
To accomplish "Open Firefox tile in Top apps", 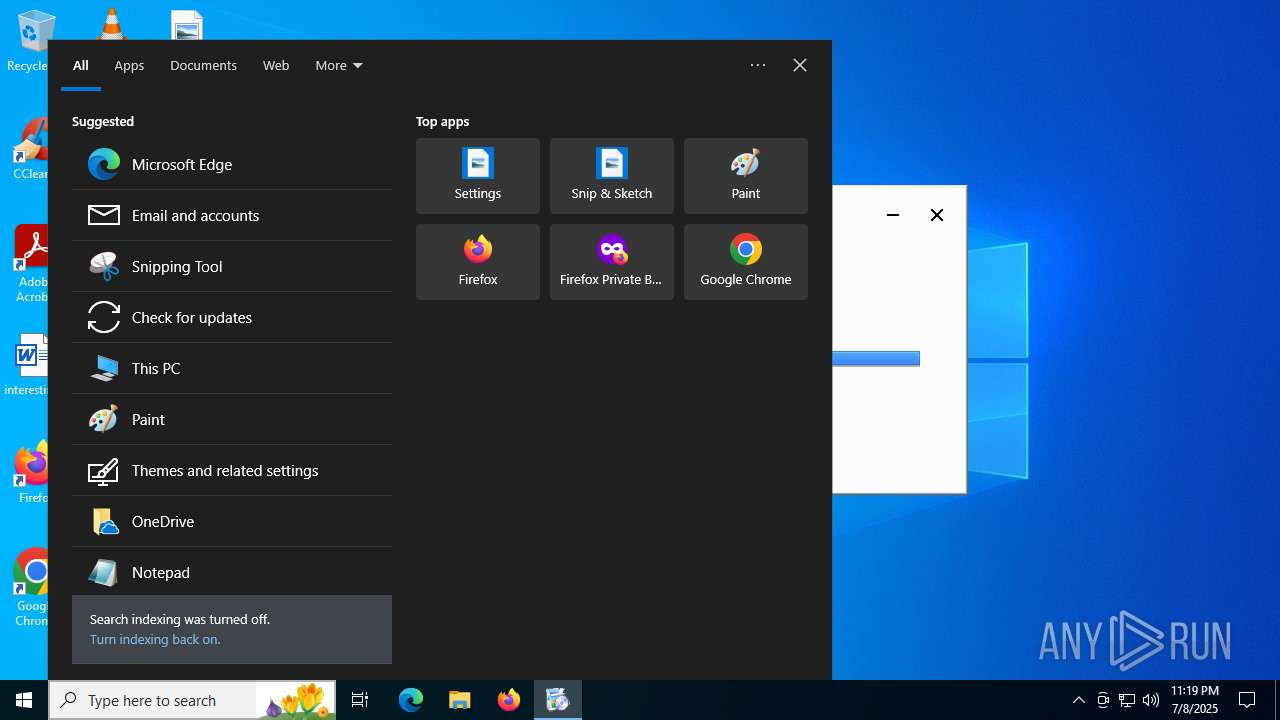I will click(x=478, y=262).
